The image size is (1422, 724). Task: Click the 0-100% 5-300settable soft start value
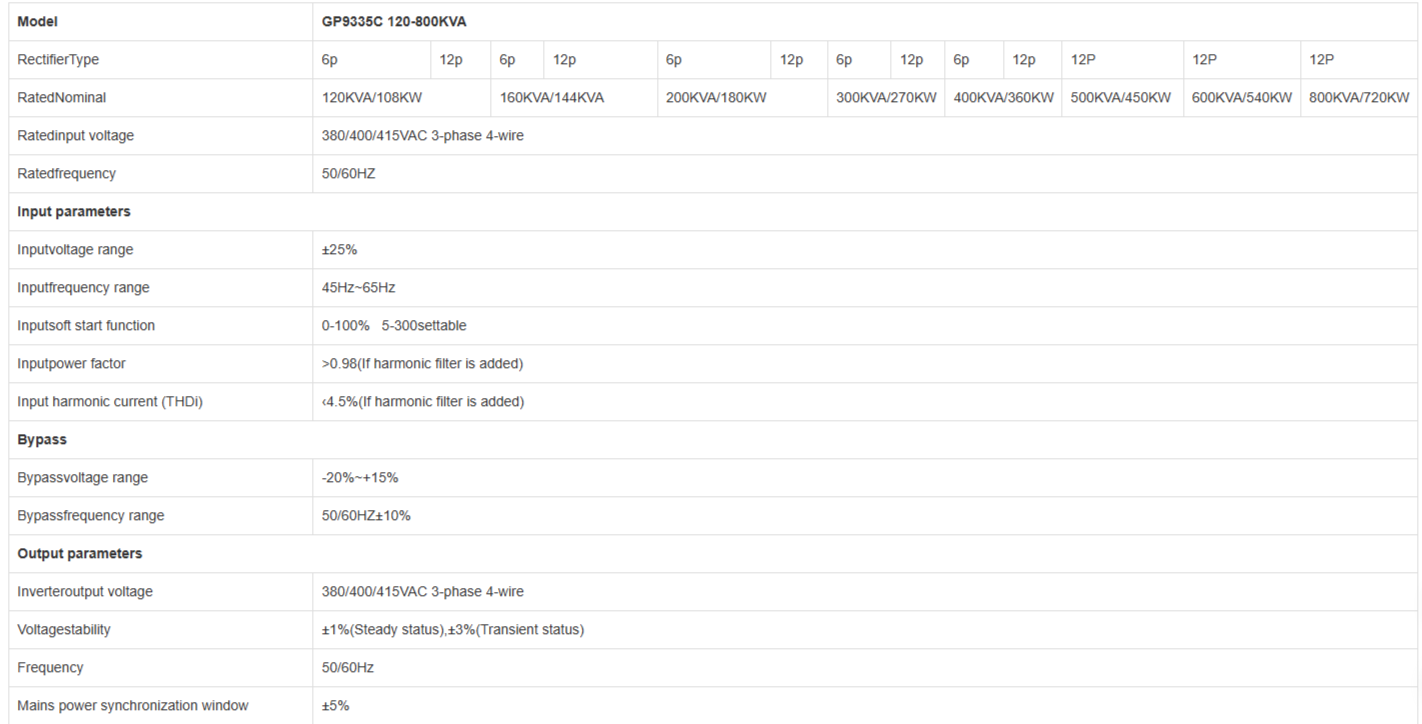coord(393,326)
